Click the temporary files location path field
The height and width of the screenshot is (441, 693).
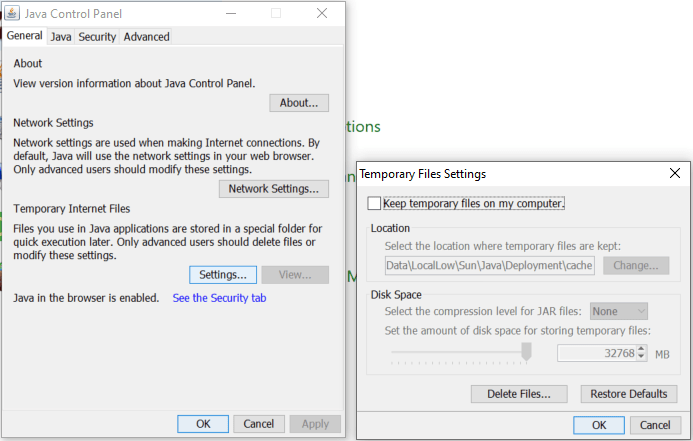(x=489, y=266)
